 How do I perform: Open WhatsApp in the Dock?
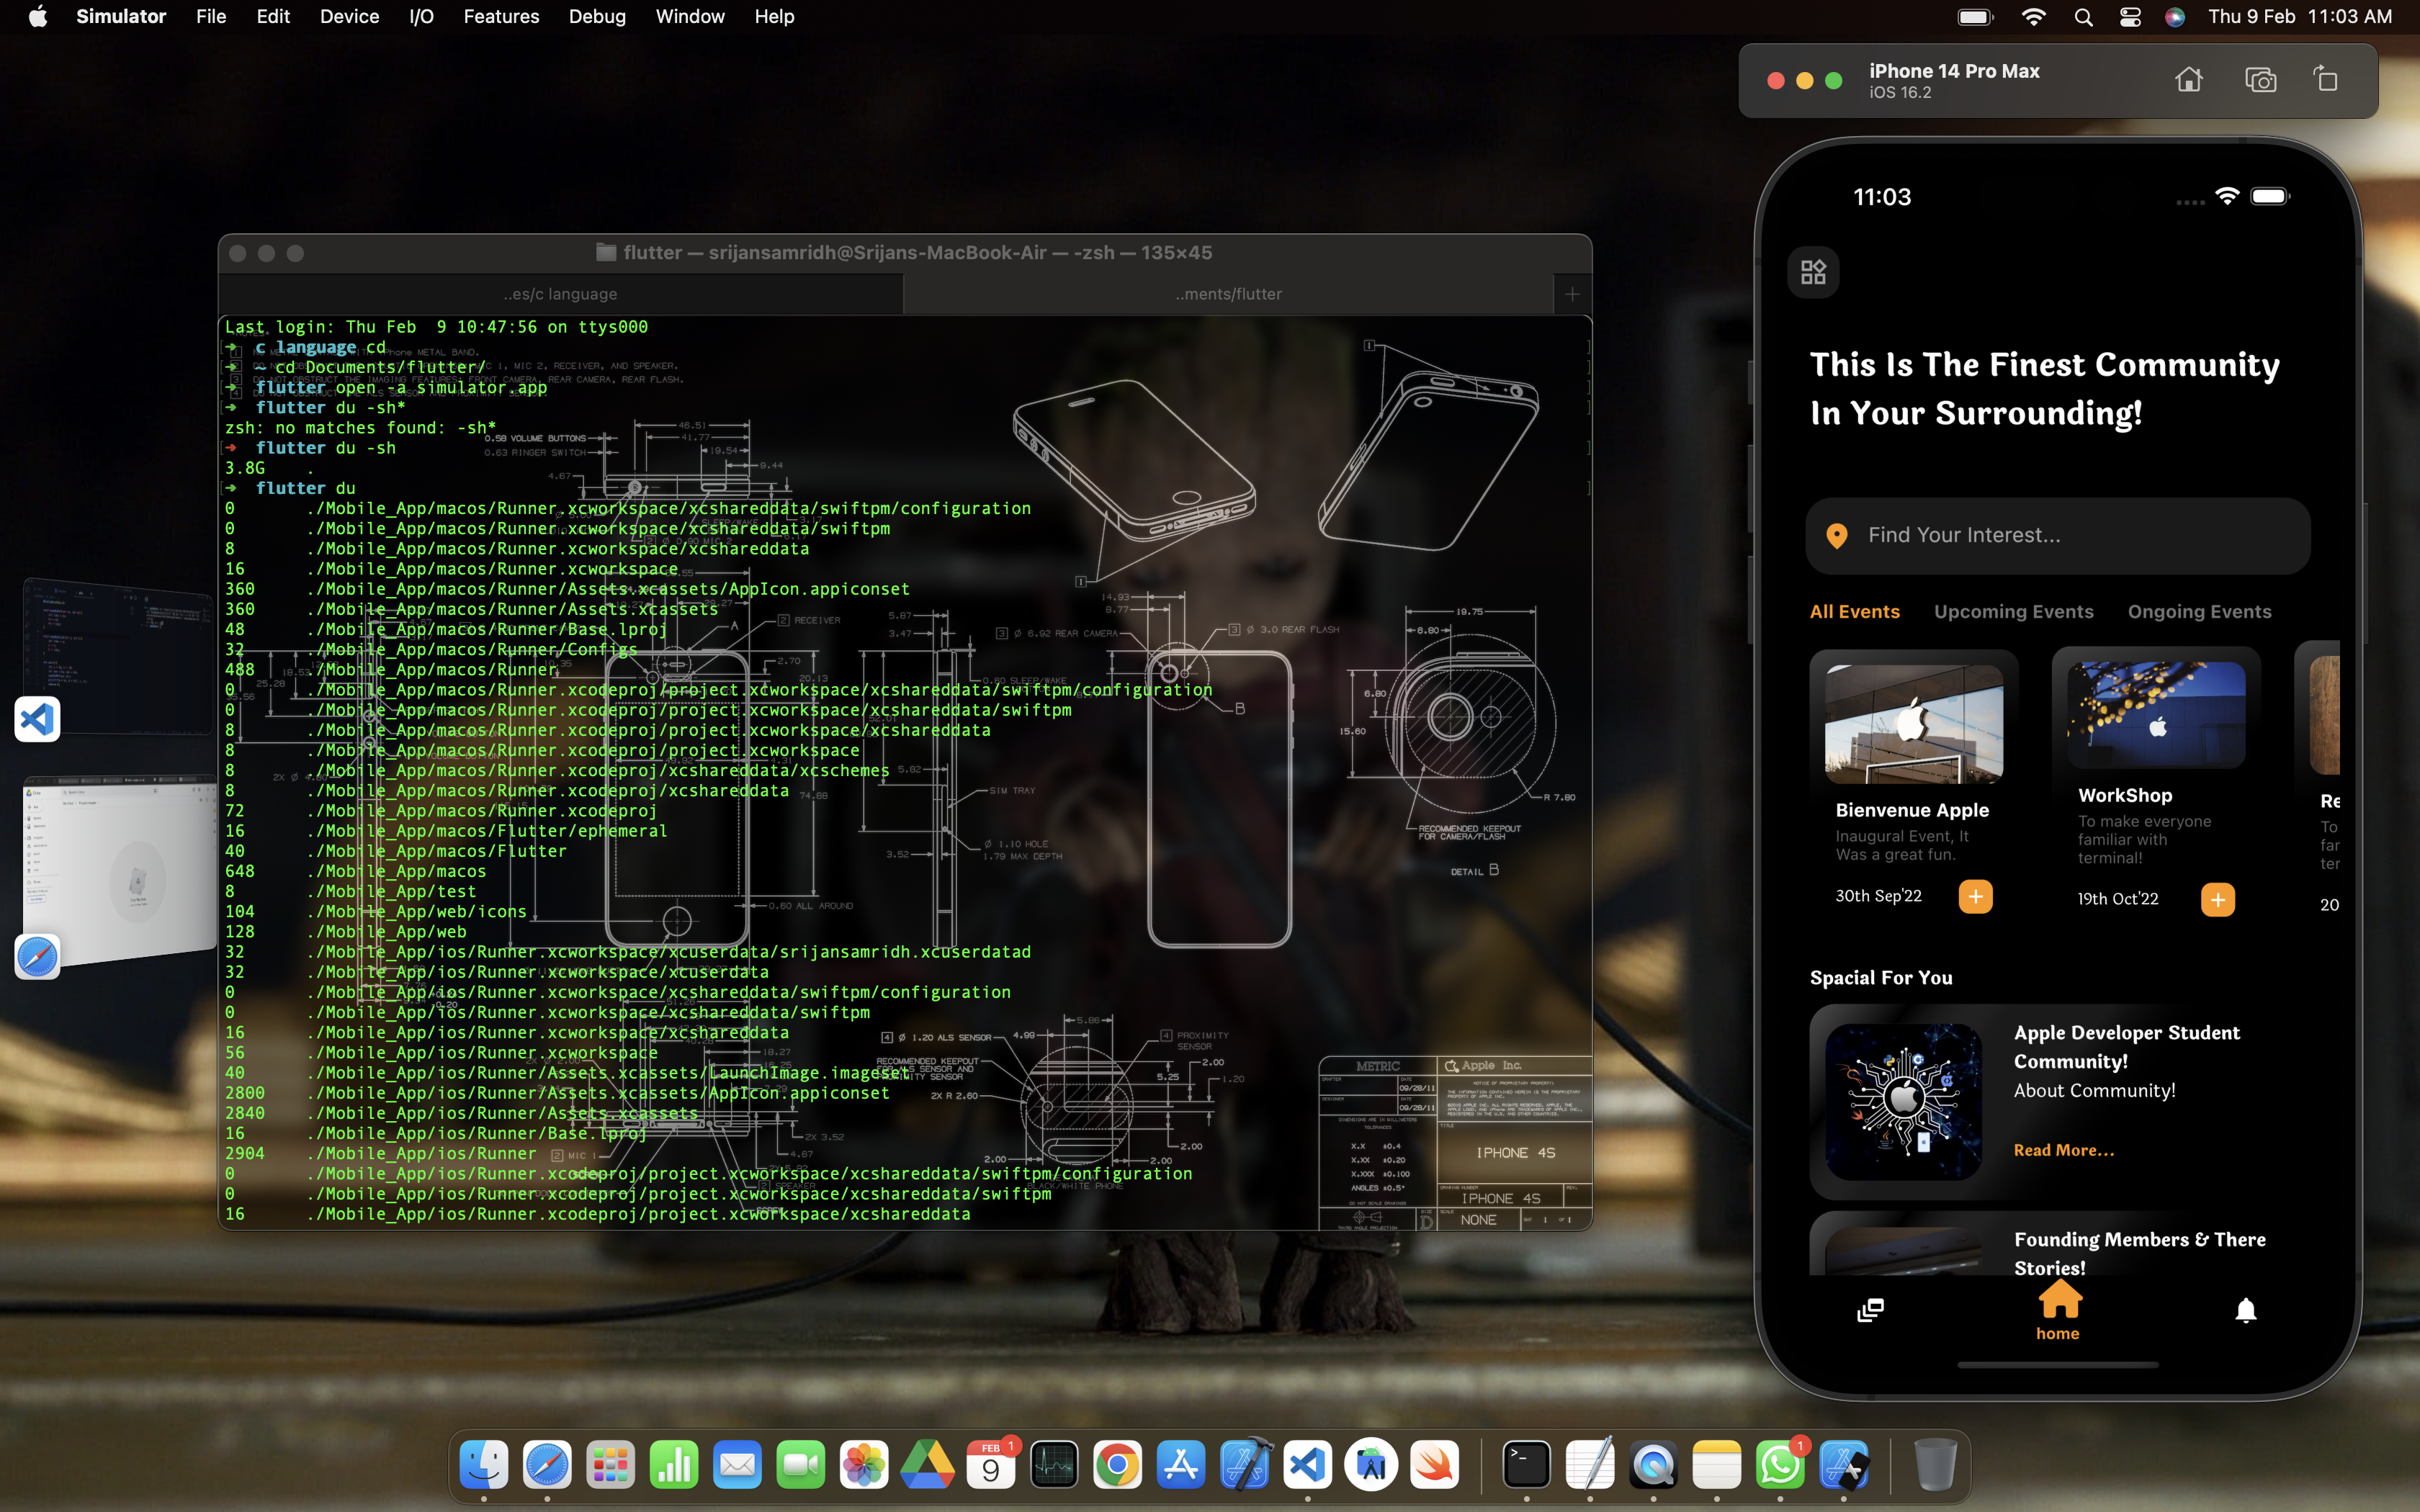click(1780, 1466)
